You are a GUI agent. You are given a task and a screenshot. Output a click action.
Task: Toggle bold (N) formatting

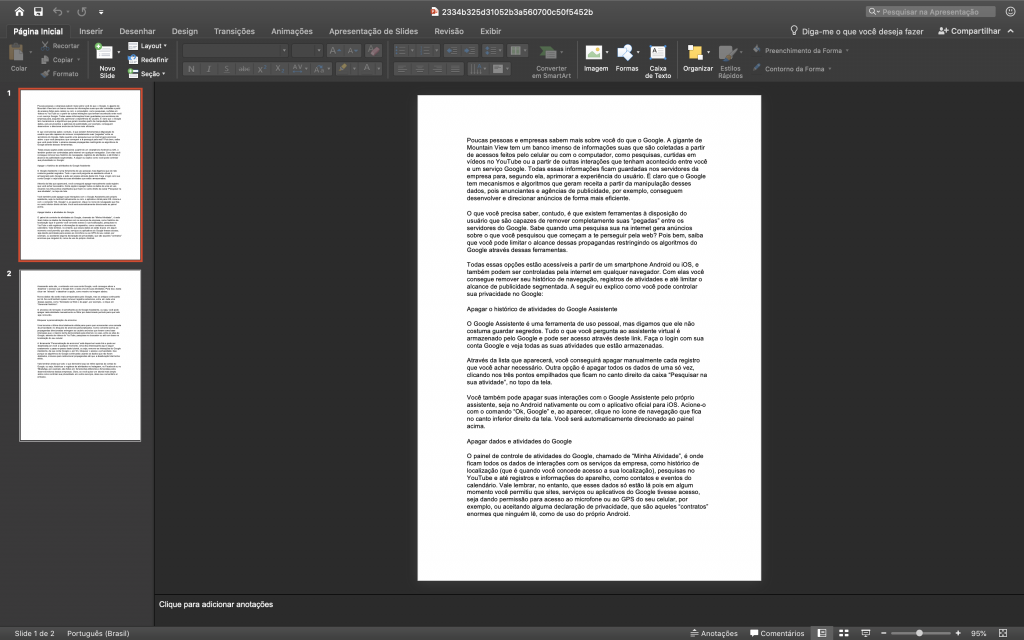click(191, 69)
